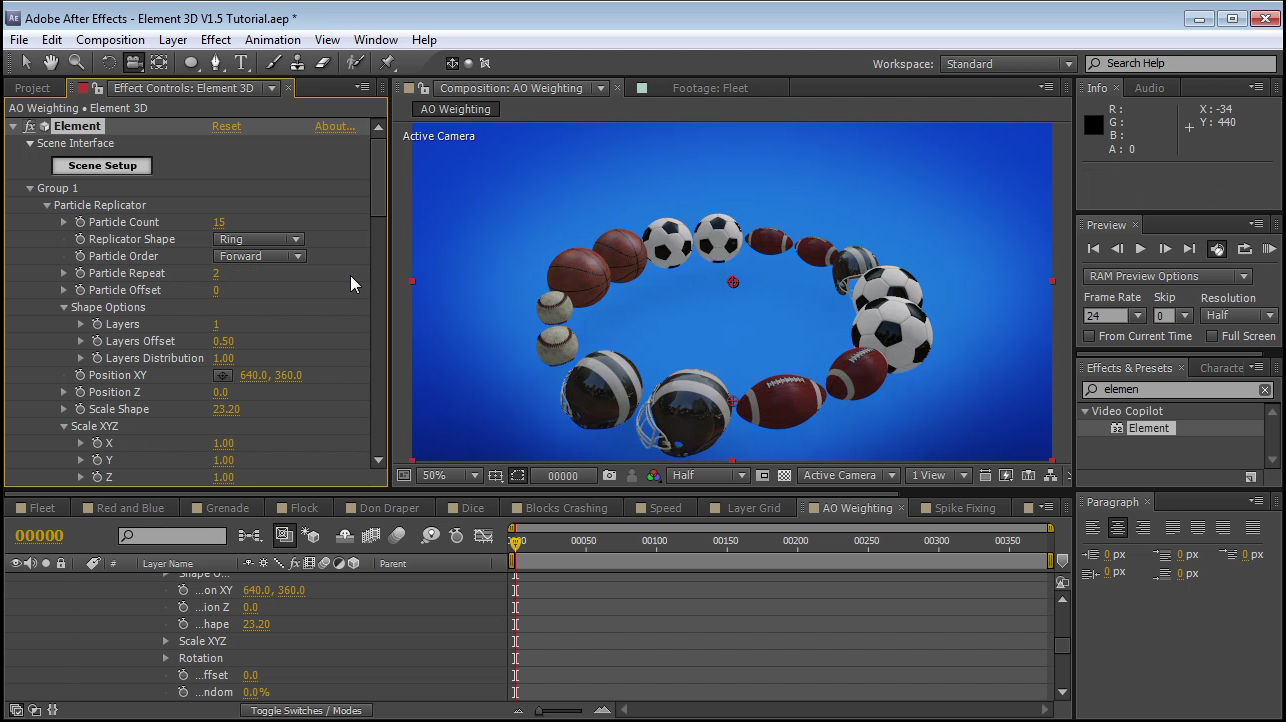Screen dimensions: 1286x722
Task: Select the Zoom tool in toolbar
Action: click(76, 63)
